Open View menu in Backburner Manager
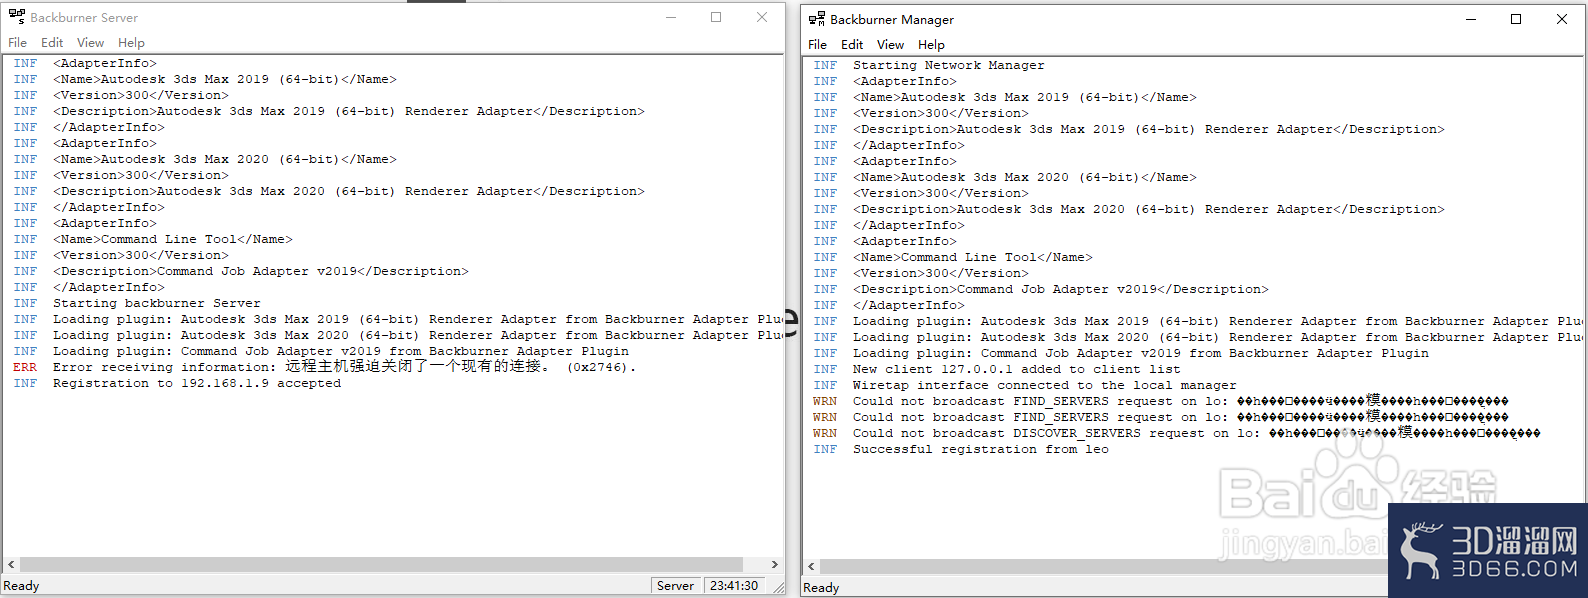 890,45
